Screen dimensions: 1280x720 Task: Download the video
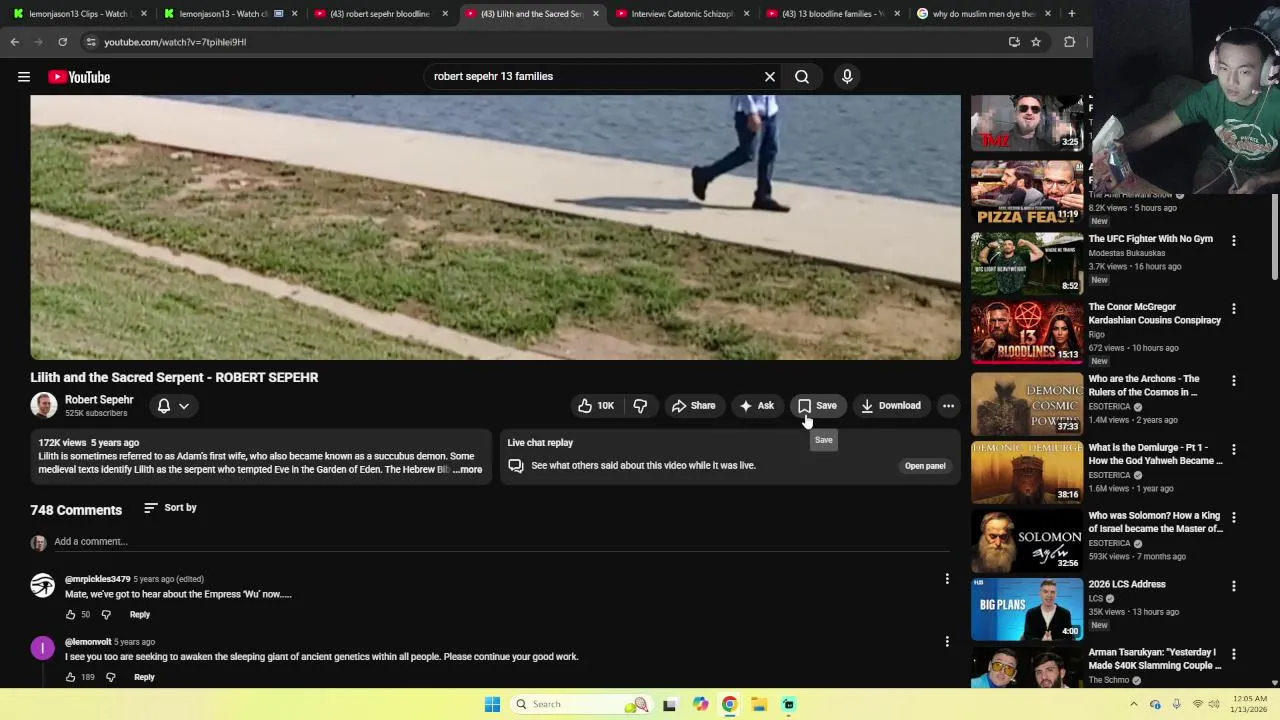pyautogui.click(x=890, y=406)
